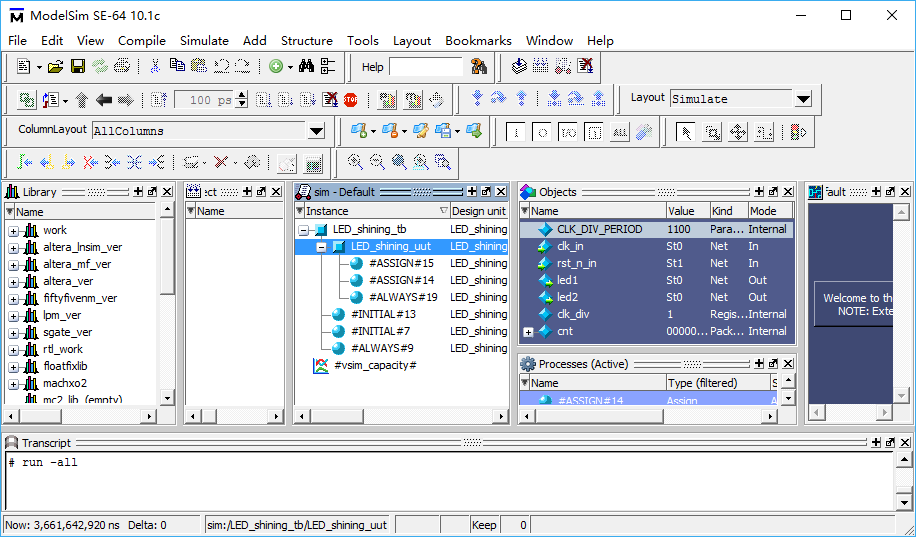The width and height of the screenshot is (916, 537).
Task: Click the Collapse All list icon
Action: coord(328,66)
